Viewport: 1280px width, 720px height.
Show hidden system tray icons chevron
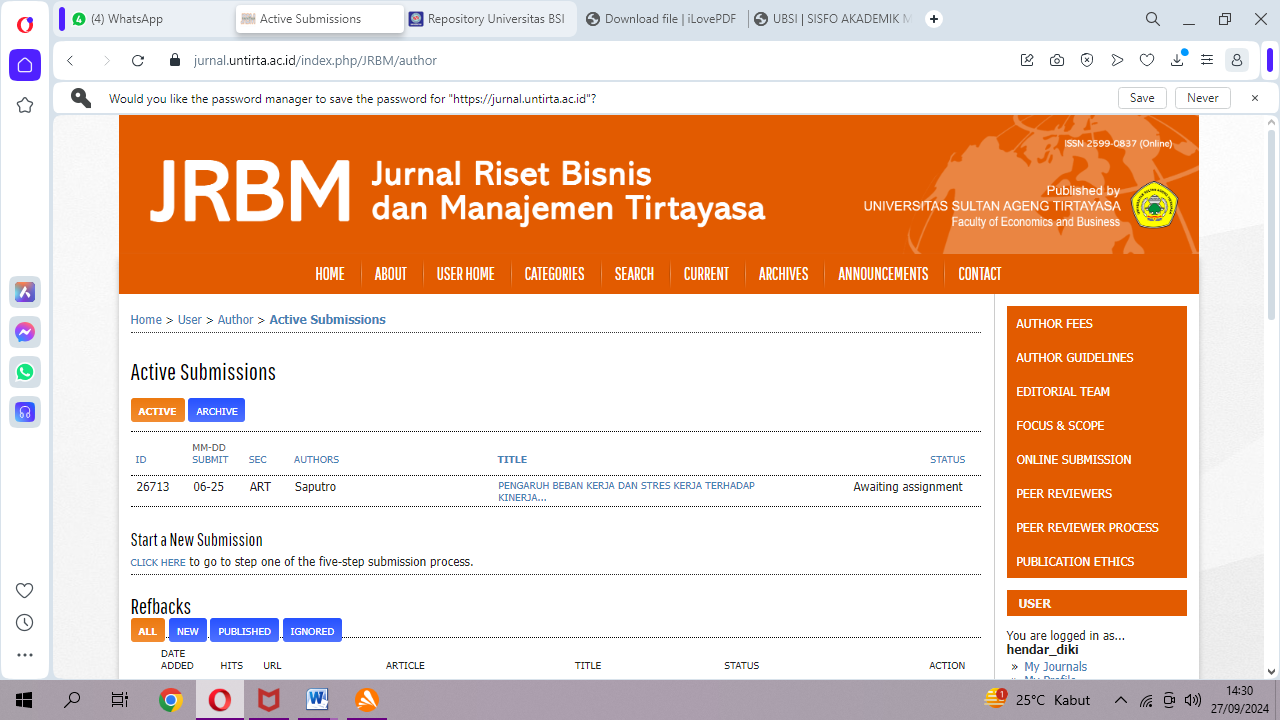1121,700
